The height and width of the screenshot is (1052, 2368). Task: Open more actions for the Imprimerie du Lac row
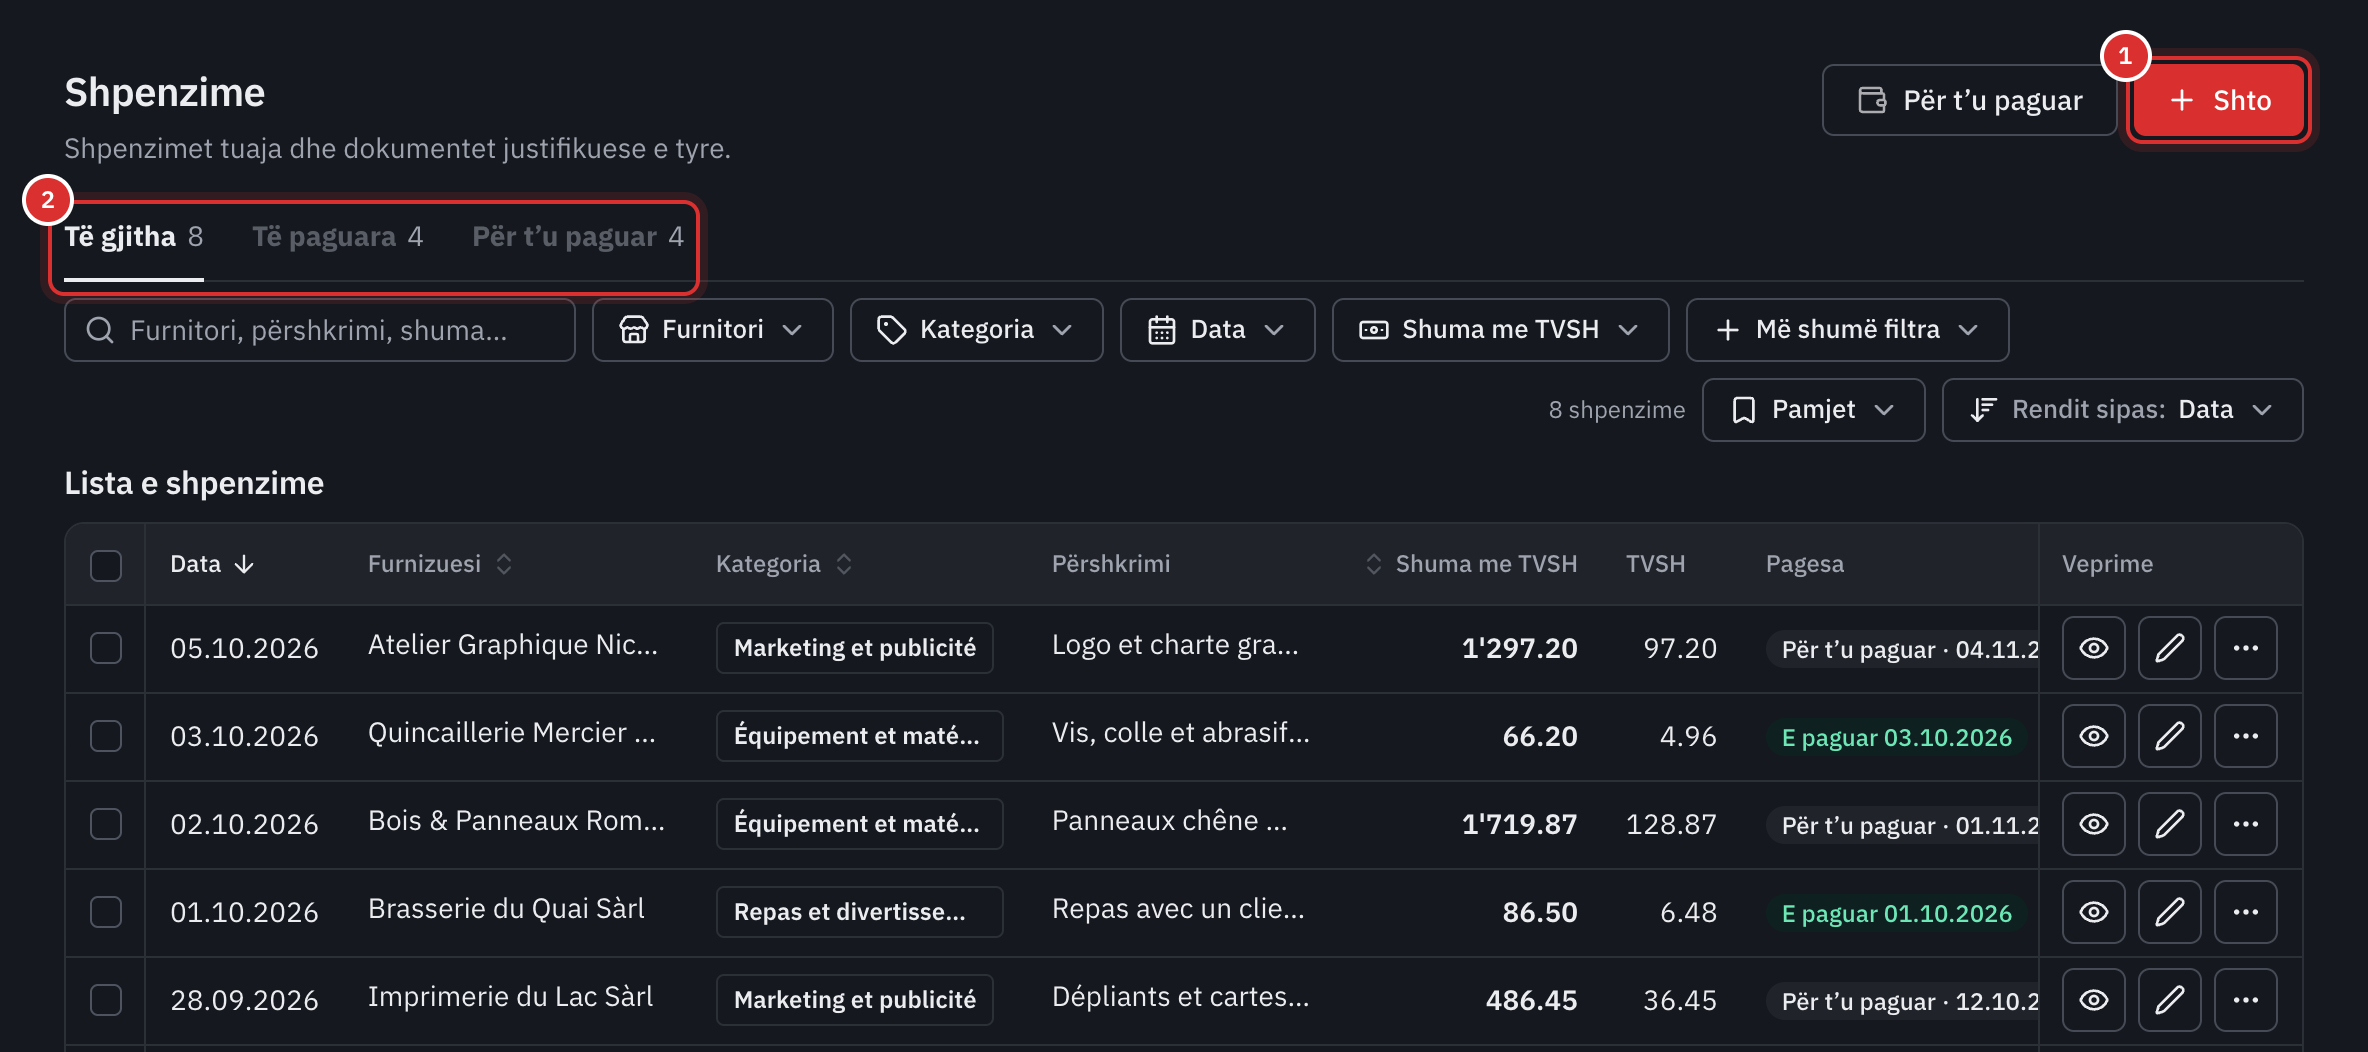tap(2245, 1000)
